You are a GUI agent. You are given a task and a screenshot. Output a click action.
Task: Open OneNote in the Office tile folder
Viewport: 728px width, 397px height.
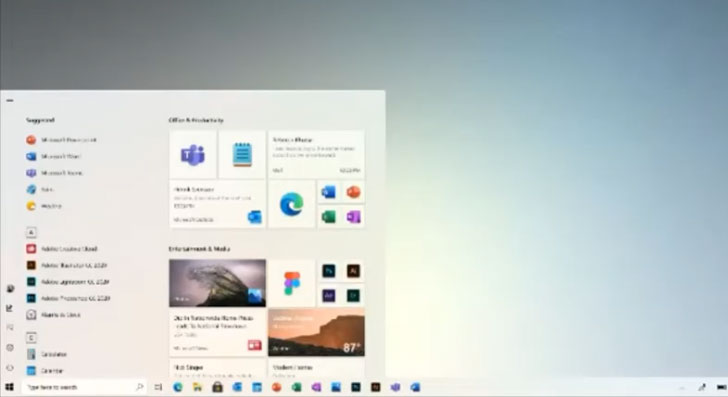tap(353, 217)
